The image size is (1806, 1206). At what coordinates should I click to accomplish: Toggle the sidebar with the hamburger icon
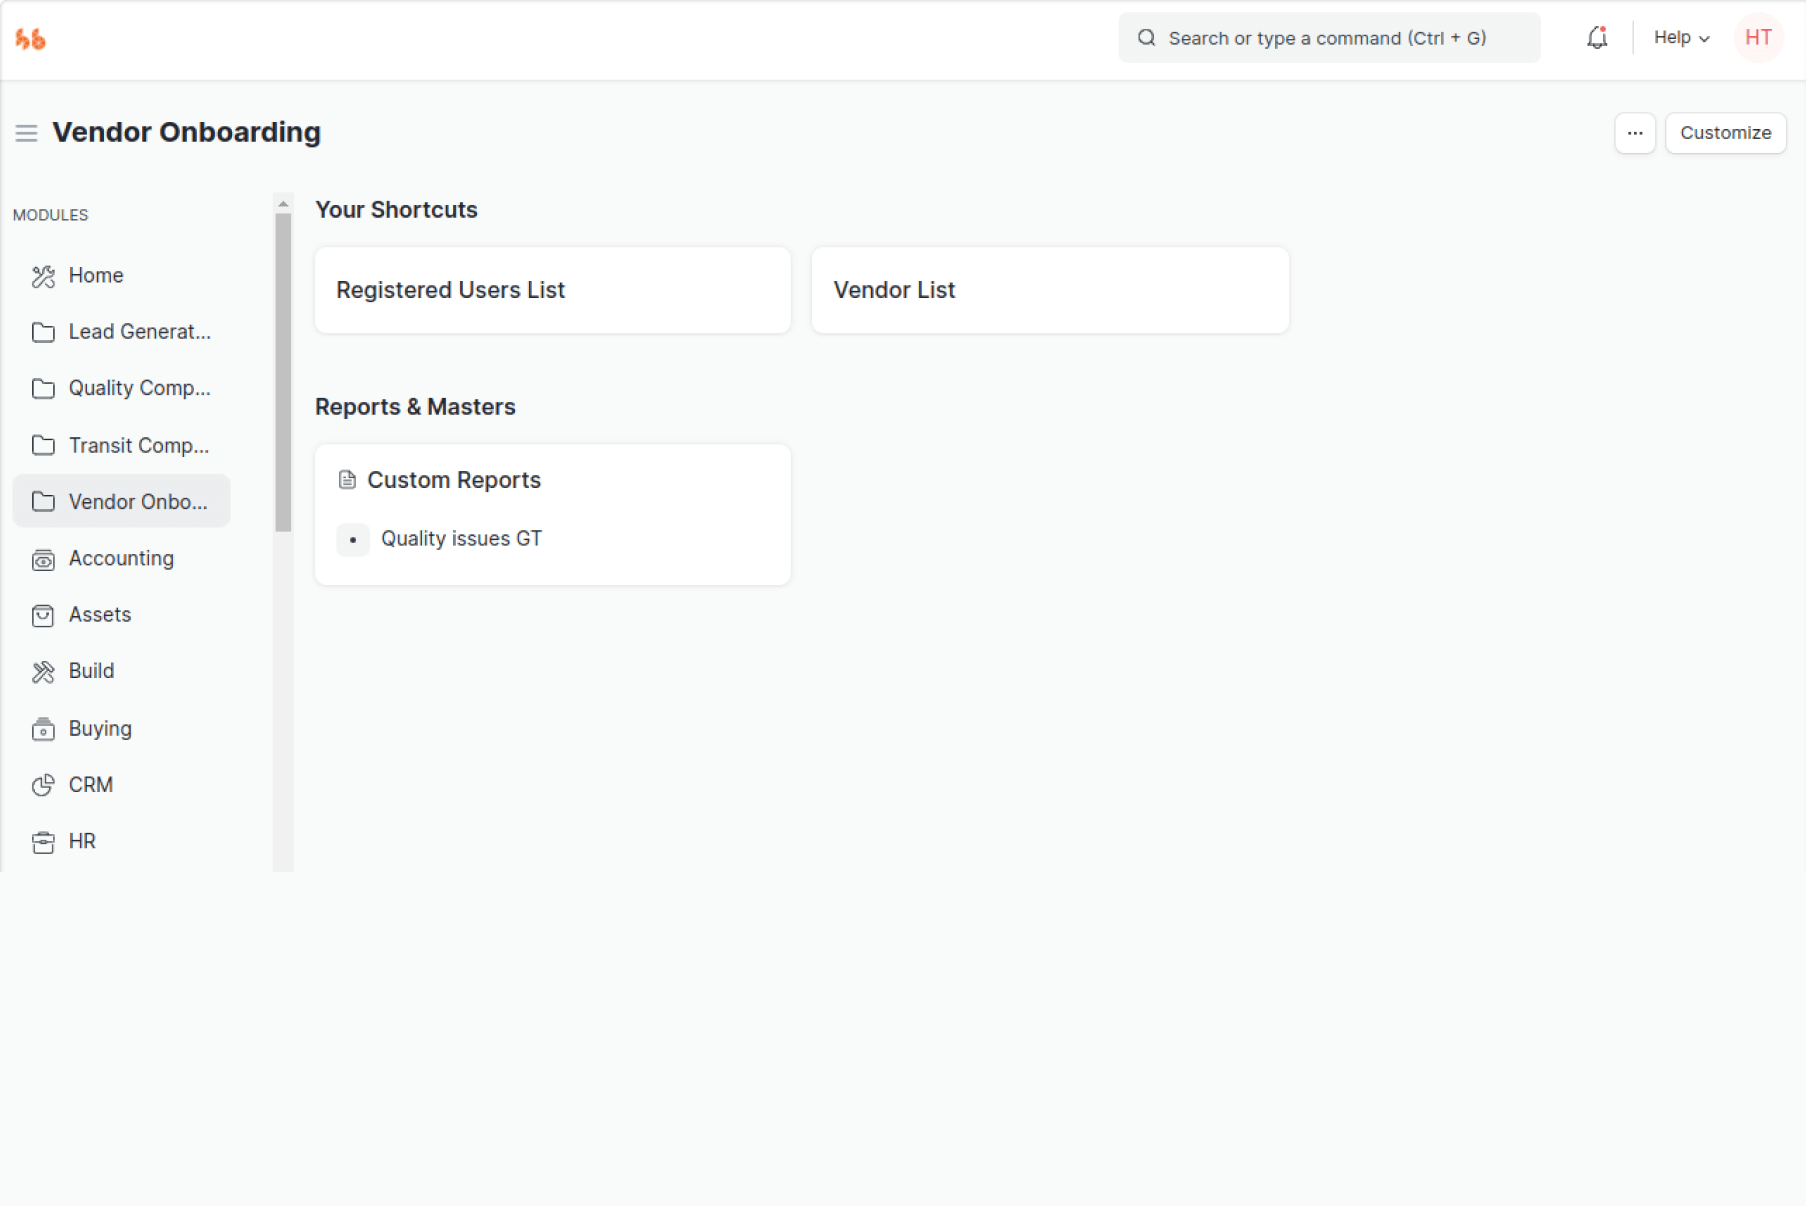point(26,133)
